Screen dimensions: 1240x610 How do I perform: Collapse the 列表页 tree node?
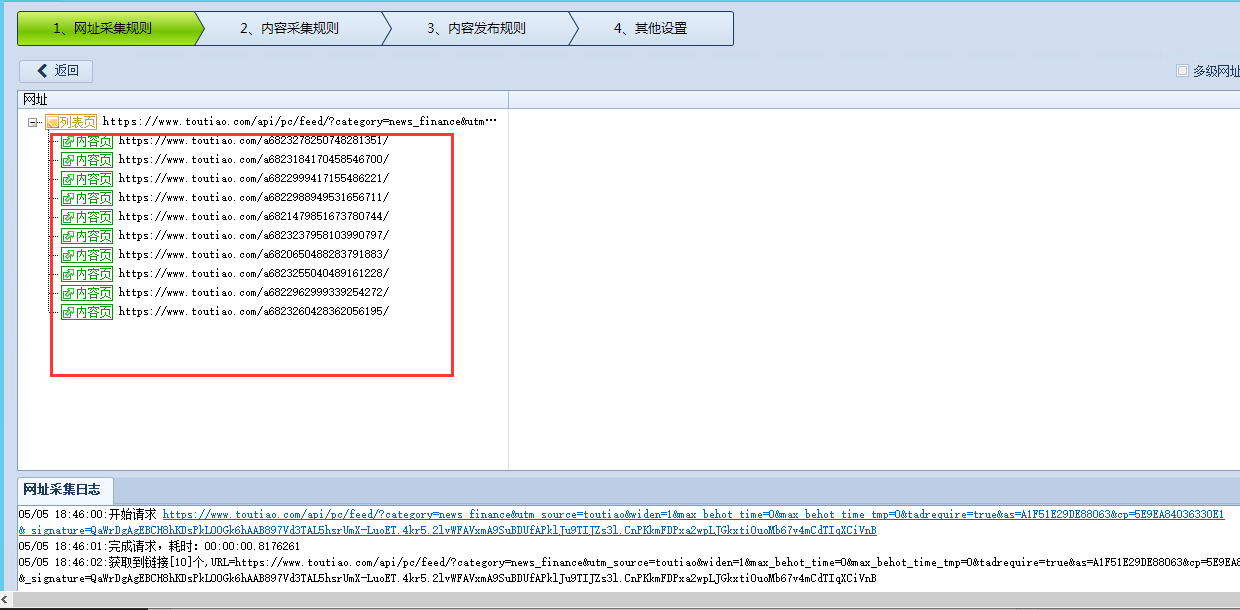point(33,122)
